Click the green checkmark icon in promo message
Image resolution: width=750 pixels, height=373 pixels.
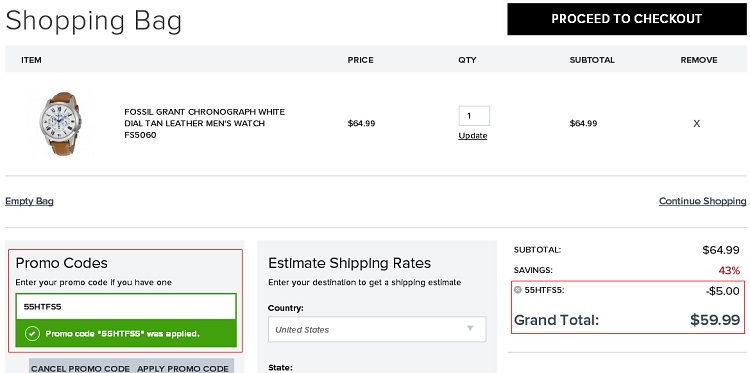coord(32,333)
